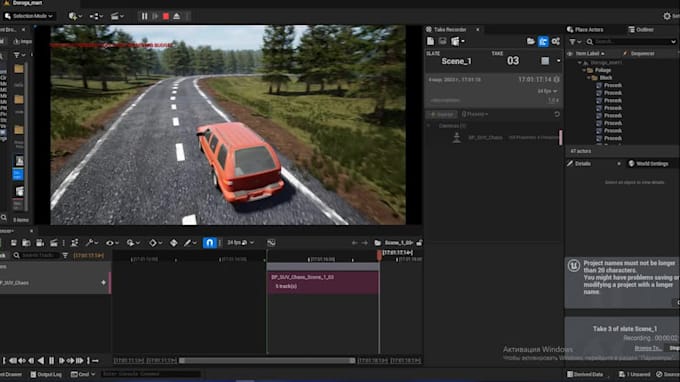Stop recording with the square button beside take number

point(545,61)
